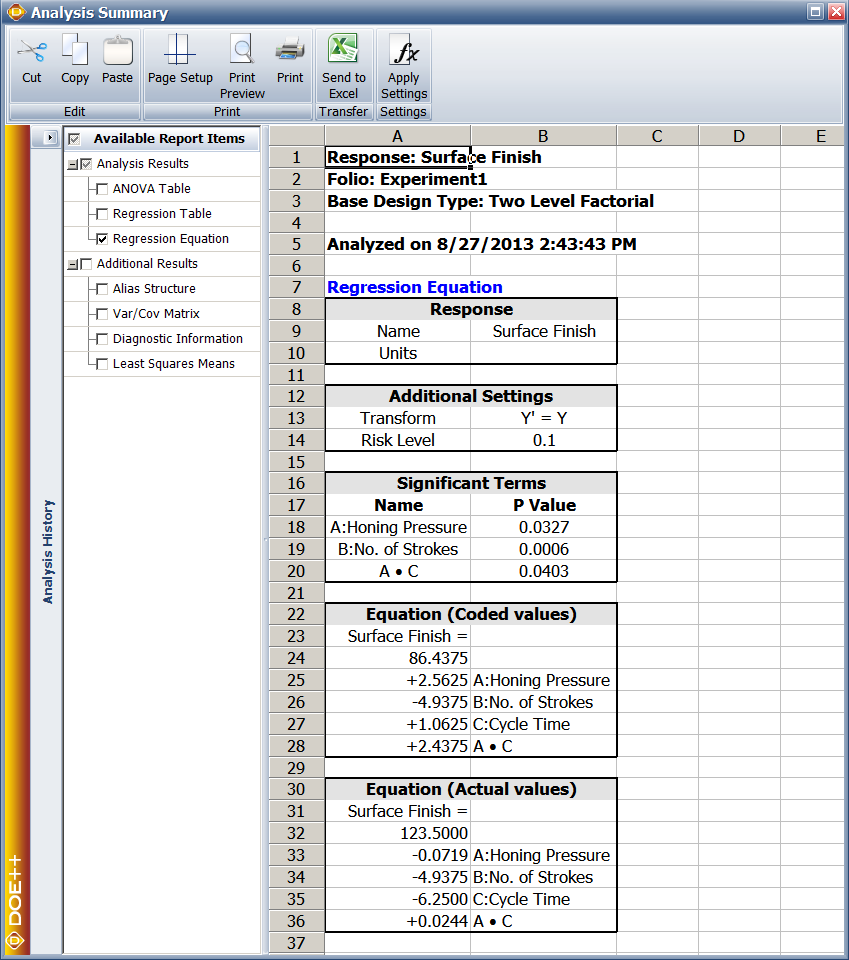Image resolution: width=849 pixels, height=960 pixels.
Task: Click 'B:No. of Strokes' in Significant Terms
Action: [x=398, y=549]
